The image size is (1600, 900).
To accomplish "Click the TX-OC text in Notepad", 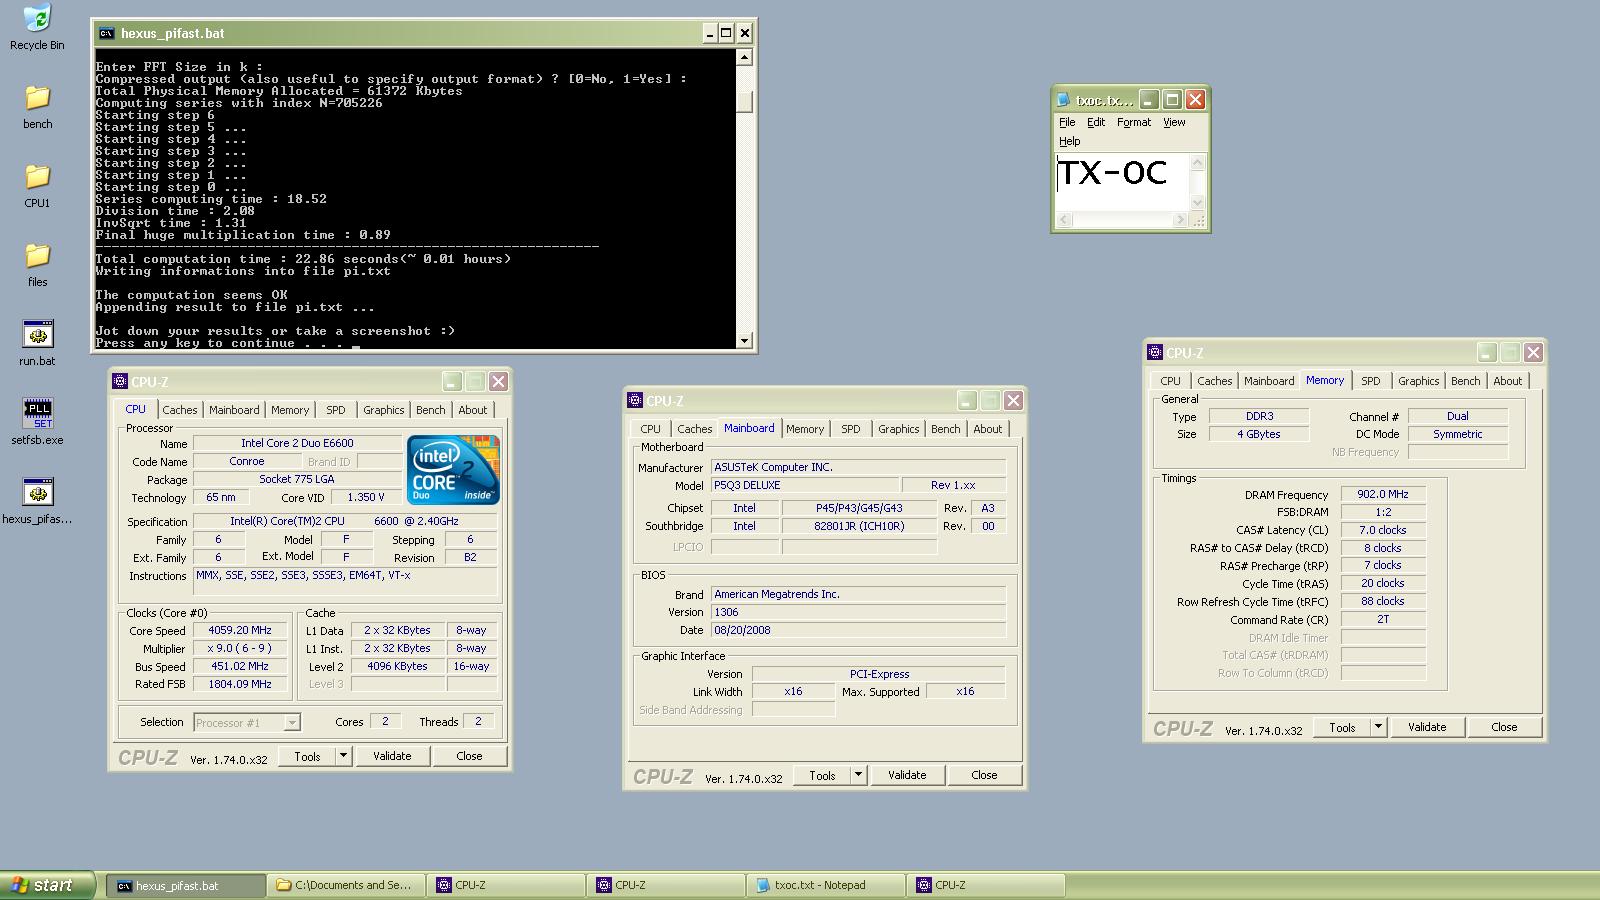I will pyautogui.click(x=1113, y=173).
